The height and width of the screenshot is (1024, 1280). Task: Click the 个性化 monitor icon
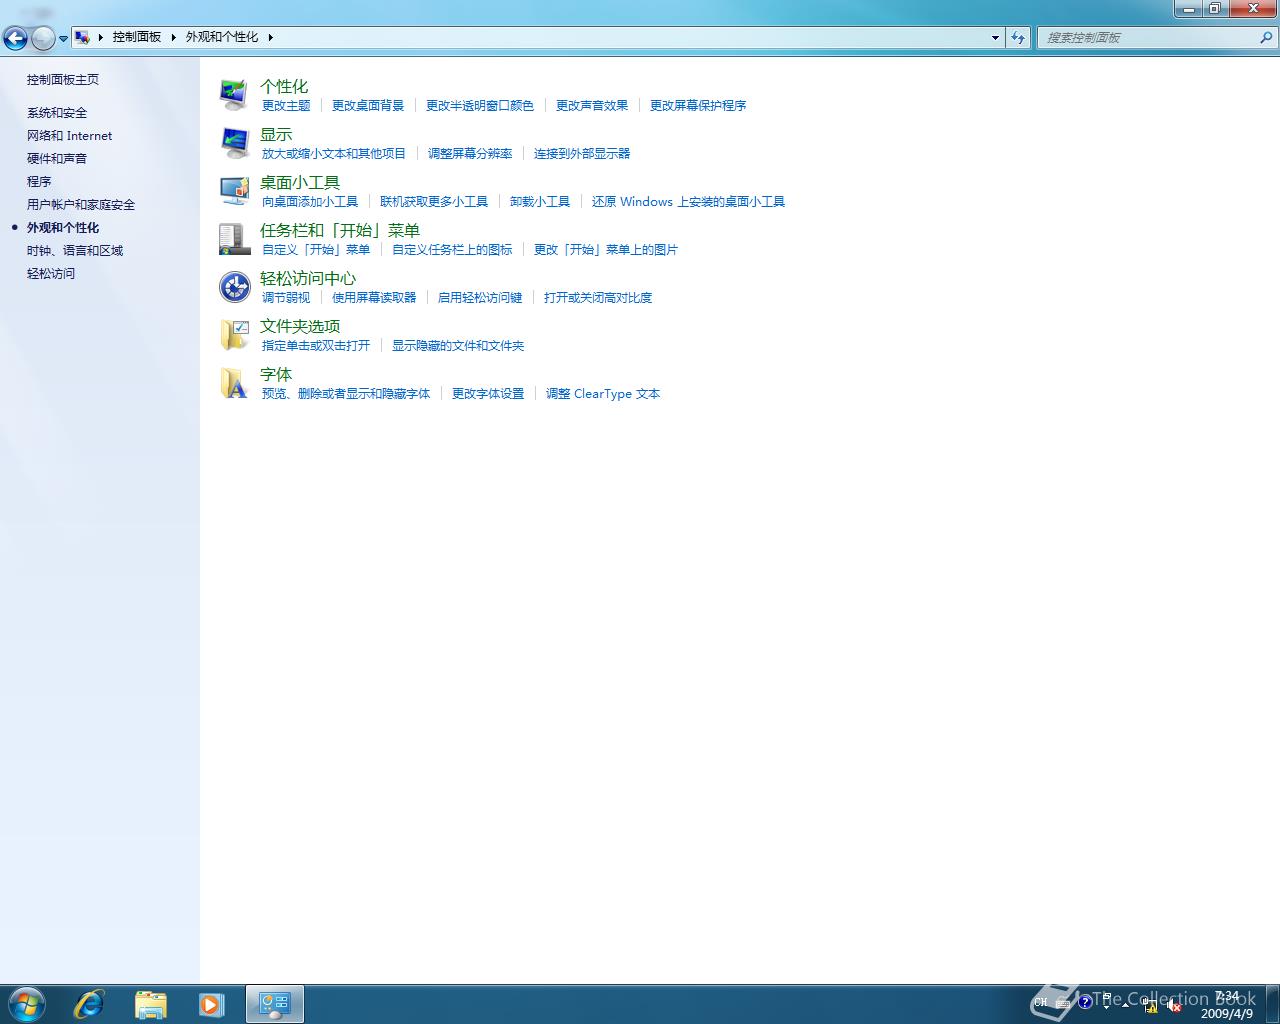click(234, 94)
